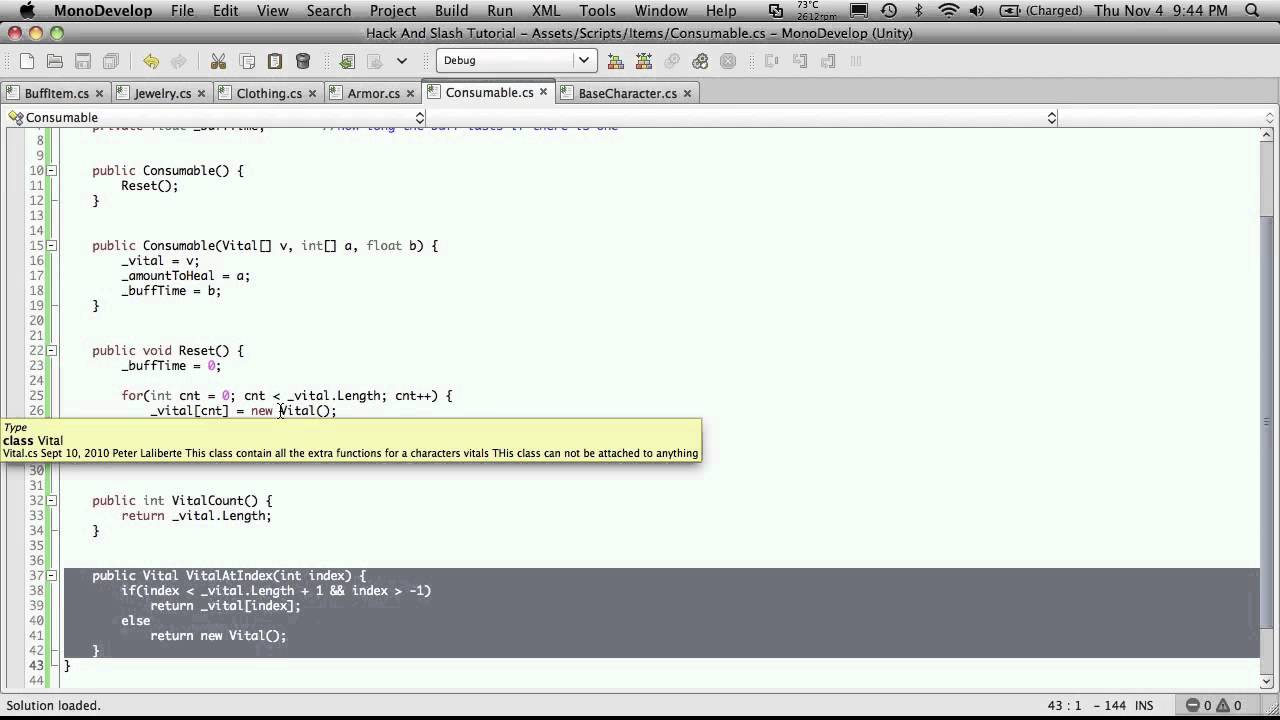Click the Bluetooth status icon
Screen dimensions: 1280x720
pos(919,11)
